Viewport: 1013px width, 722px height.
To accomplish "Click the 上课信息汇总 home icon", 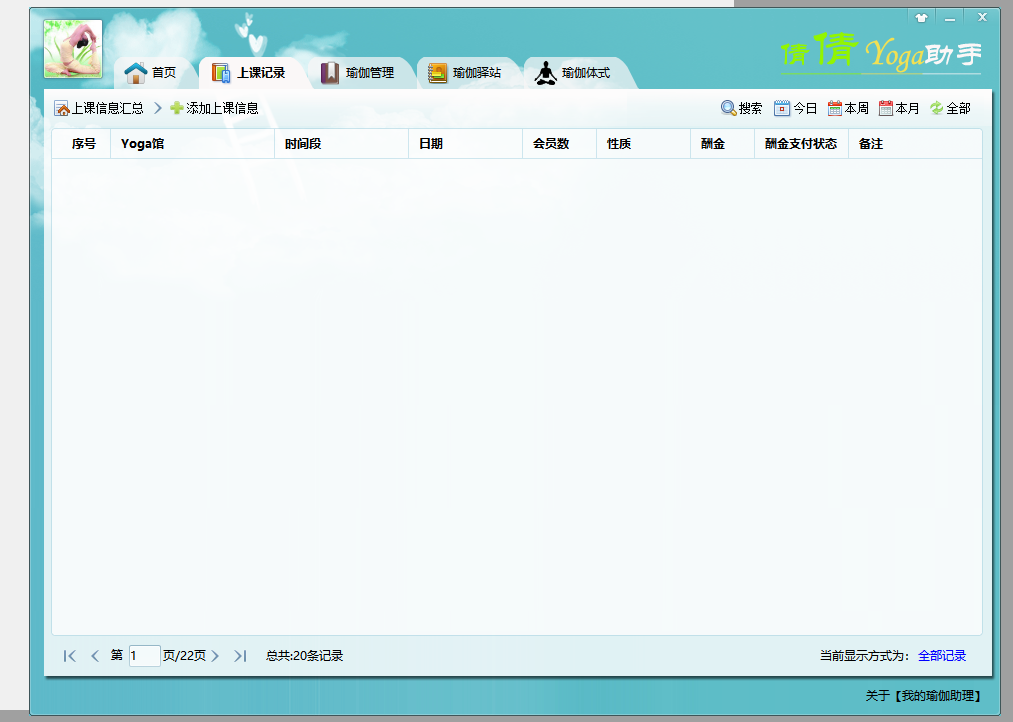I will [62, 108].
